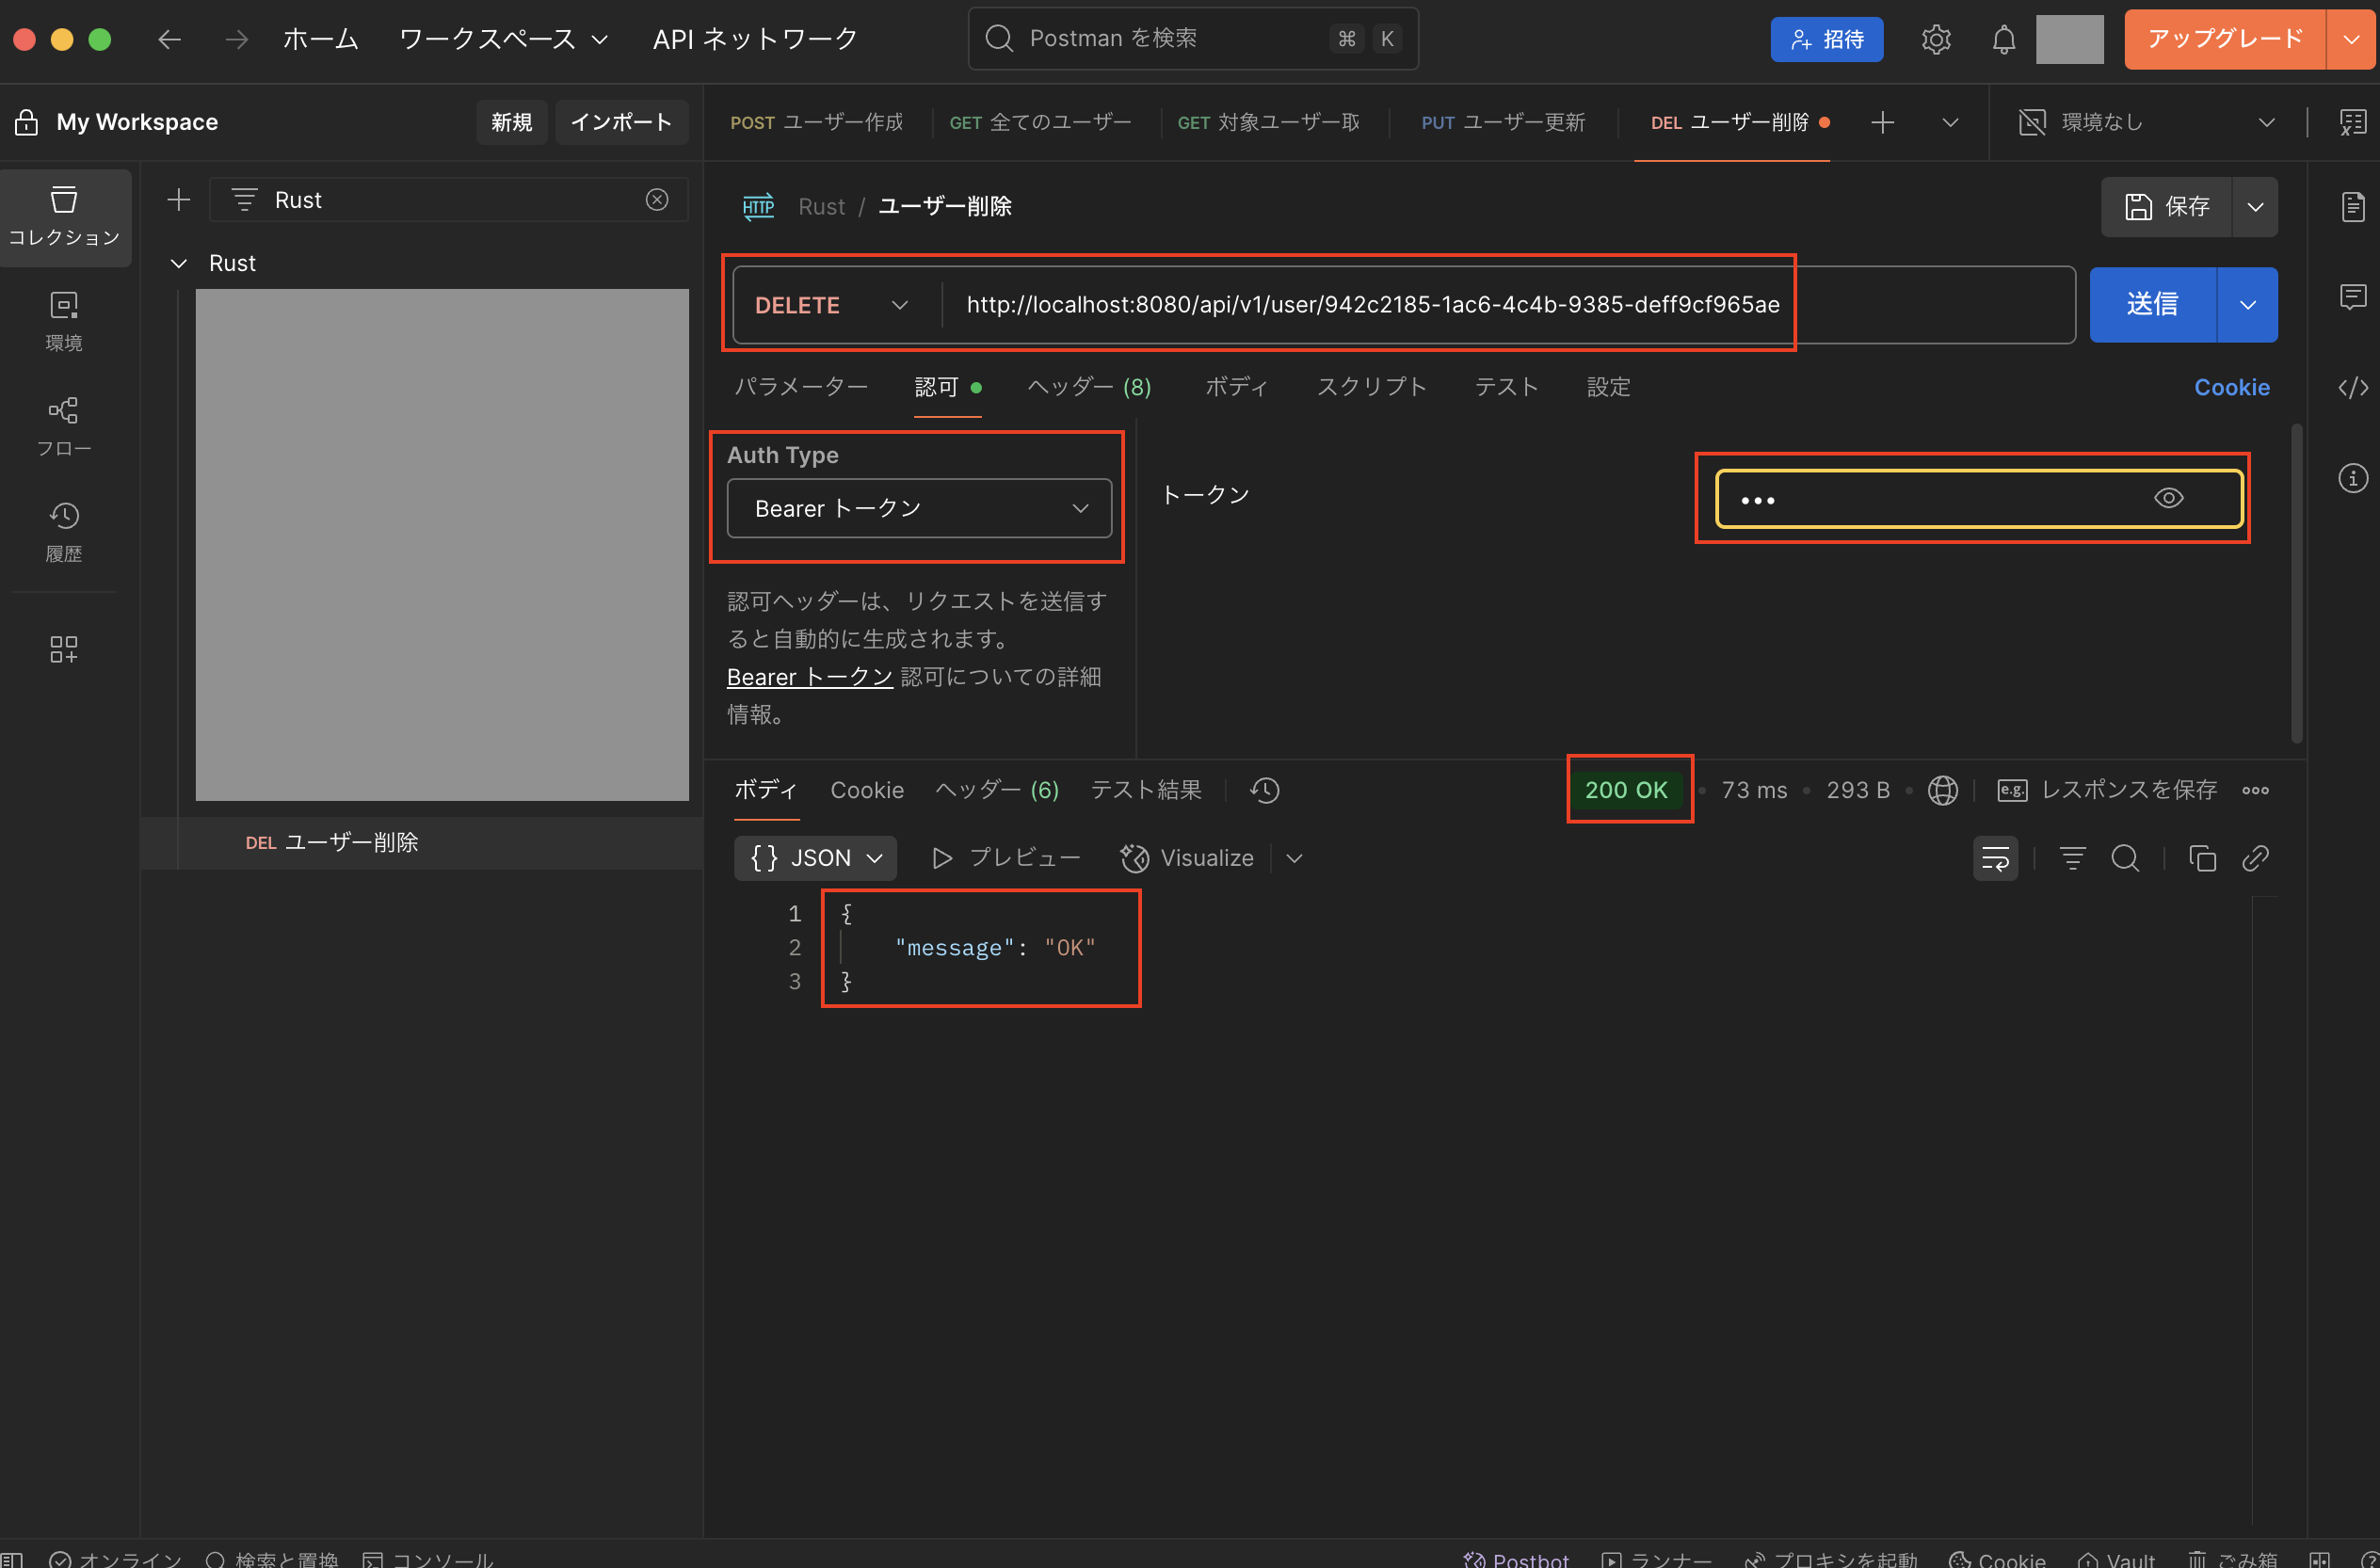Collapse the Rust collection tree
This screenshot has height=1568, width=2380.
point(179,263)
